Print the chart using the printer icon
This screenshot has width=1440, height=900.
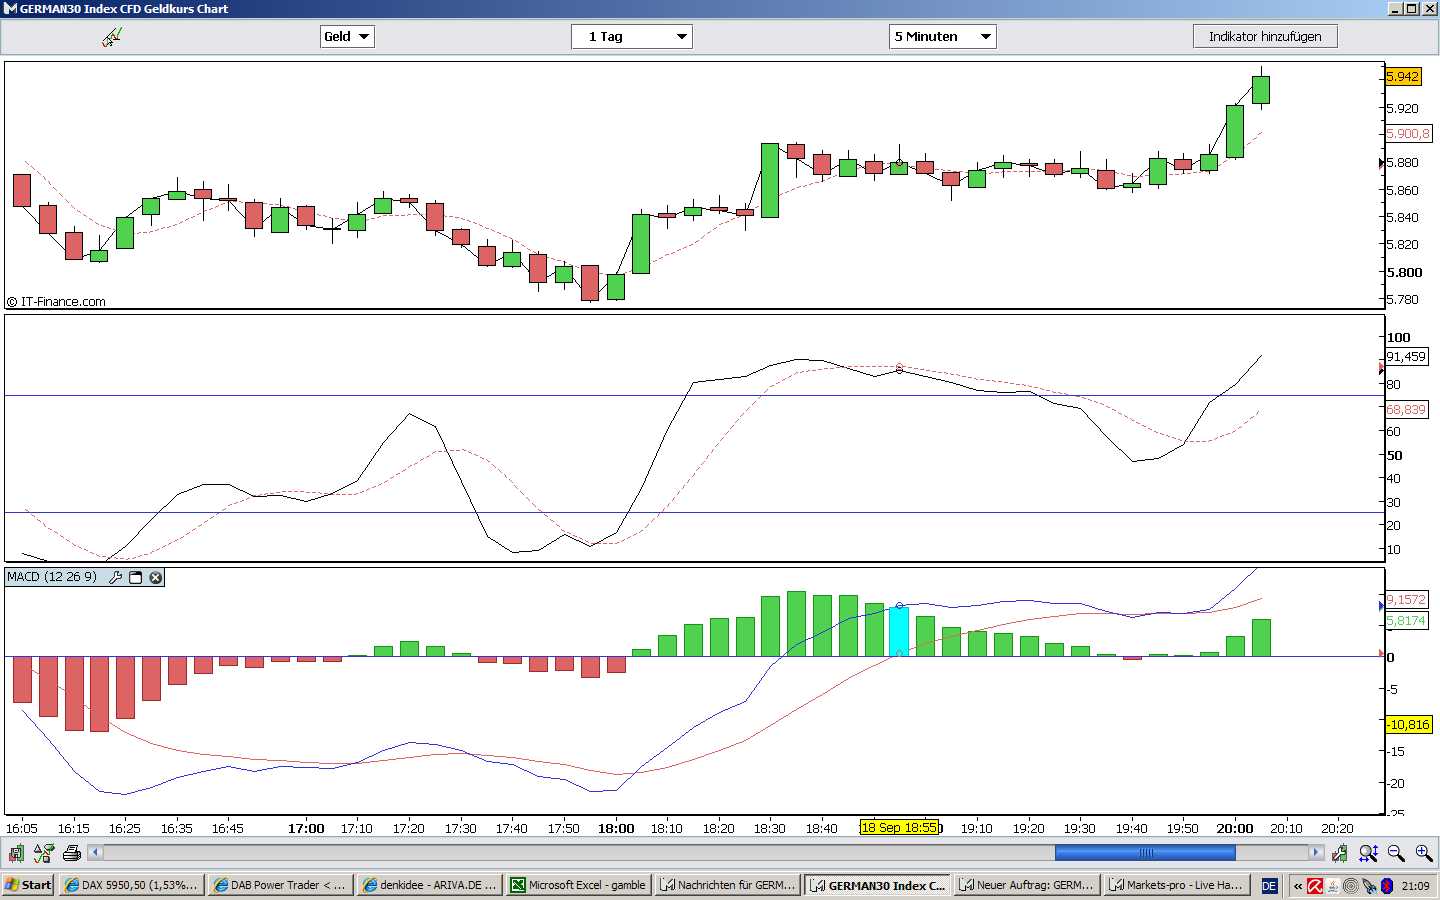[x=71, y=853]
